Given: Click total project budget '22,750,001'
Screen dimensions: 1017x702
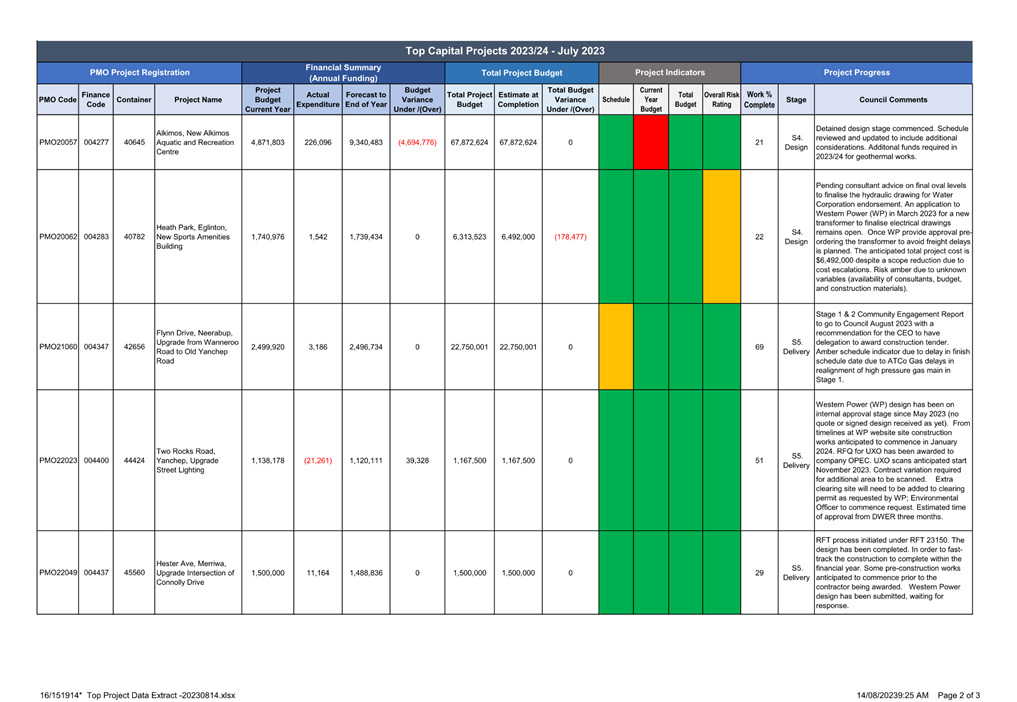Looking at the screenshot, I should tap(469, 347).
